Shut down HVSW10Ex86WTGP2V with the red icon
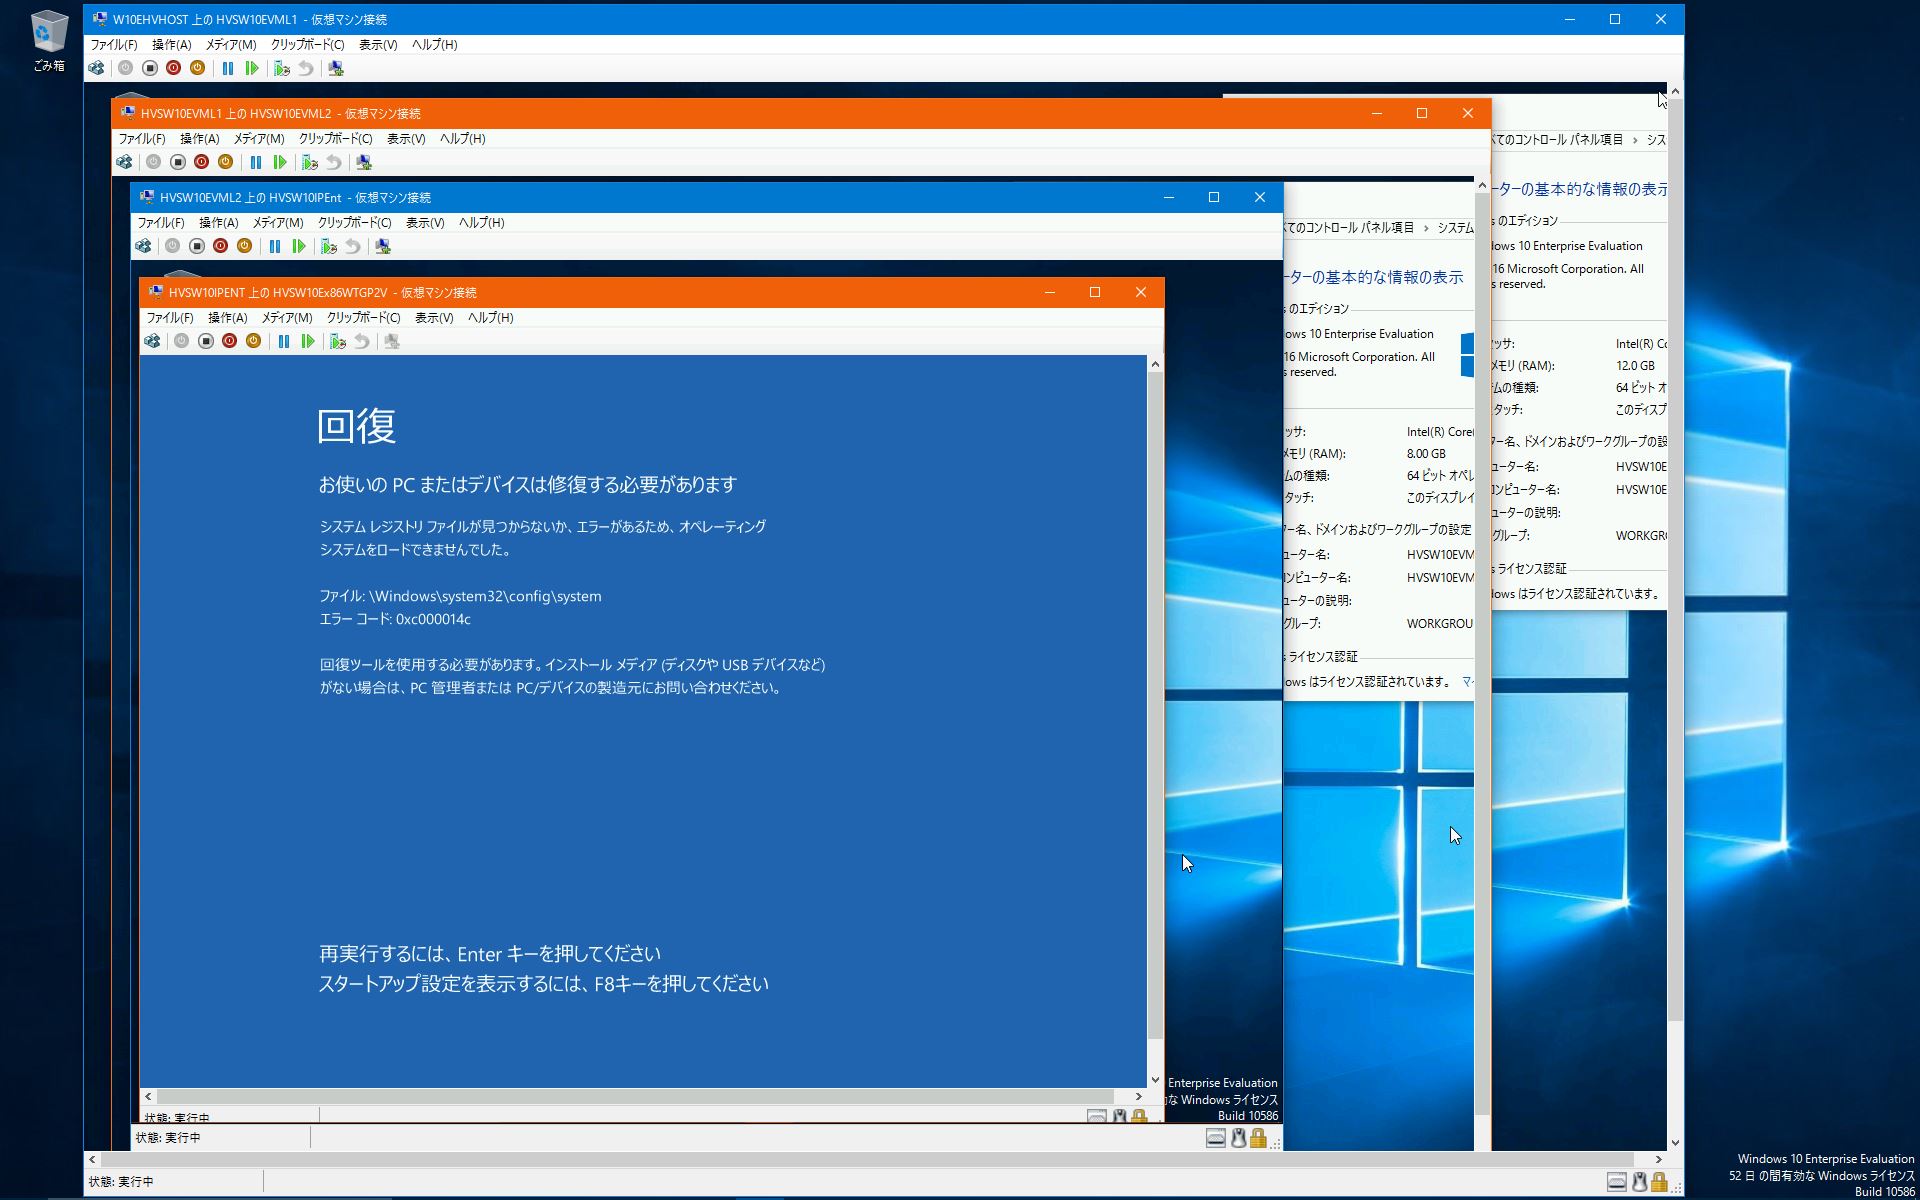This screenshot has width=1920, height=1200. (229, 341)
